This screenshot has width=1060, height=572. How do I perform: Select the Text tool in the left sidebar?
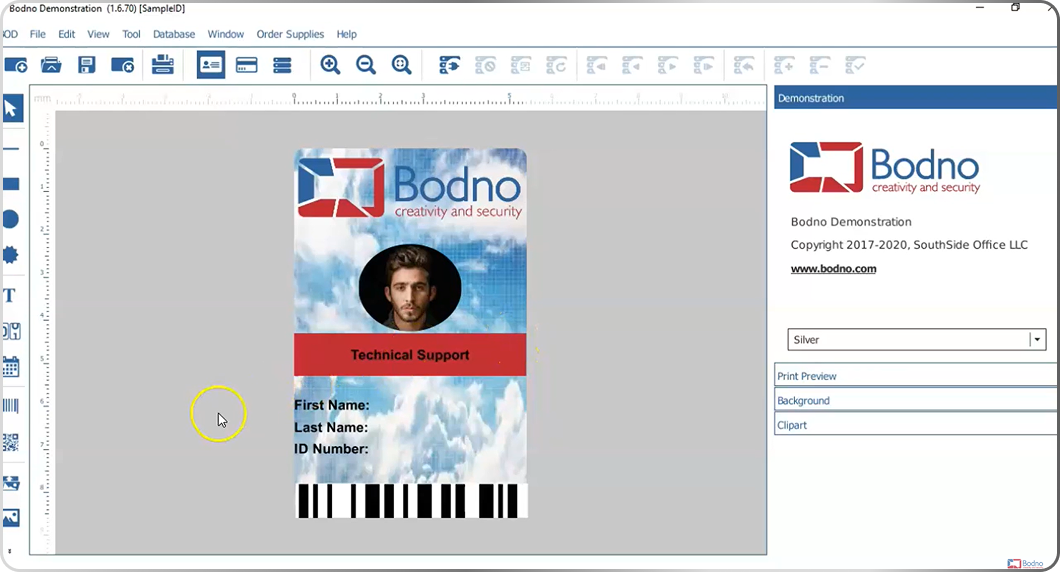[10, 296]
